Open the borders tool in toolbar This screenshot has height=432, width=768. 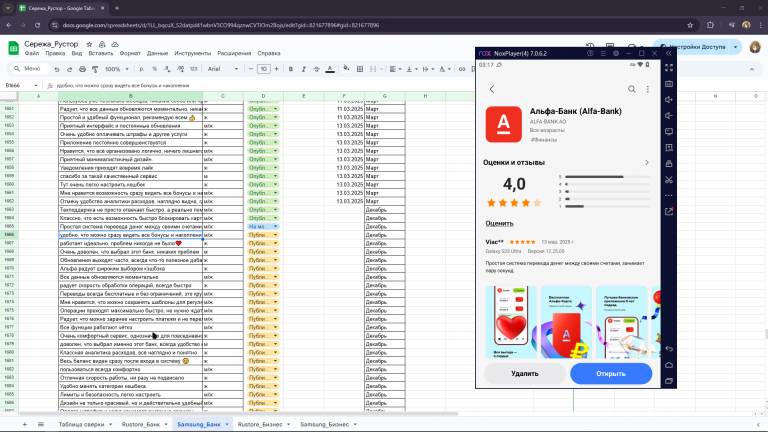point(360,69)
